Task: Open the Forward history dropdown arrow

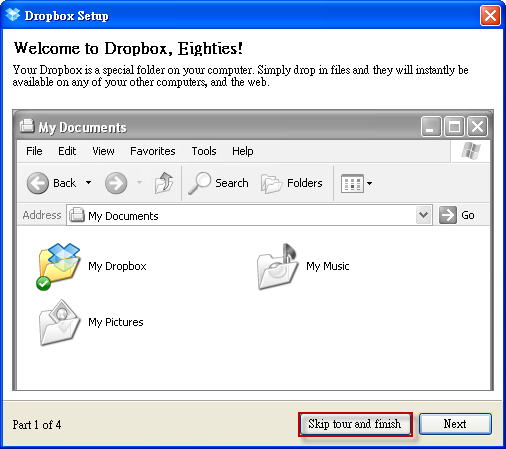Action: coord(140,183)
